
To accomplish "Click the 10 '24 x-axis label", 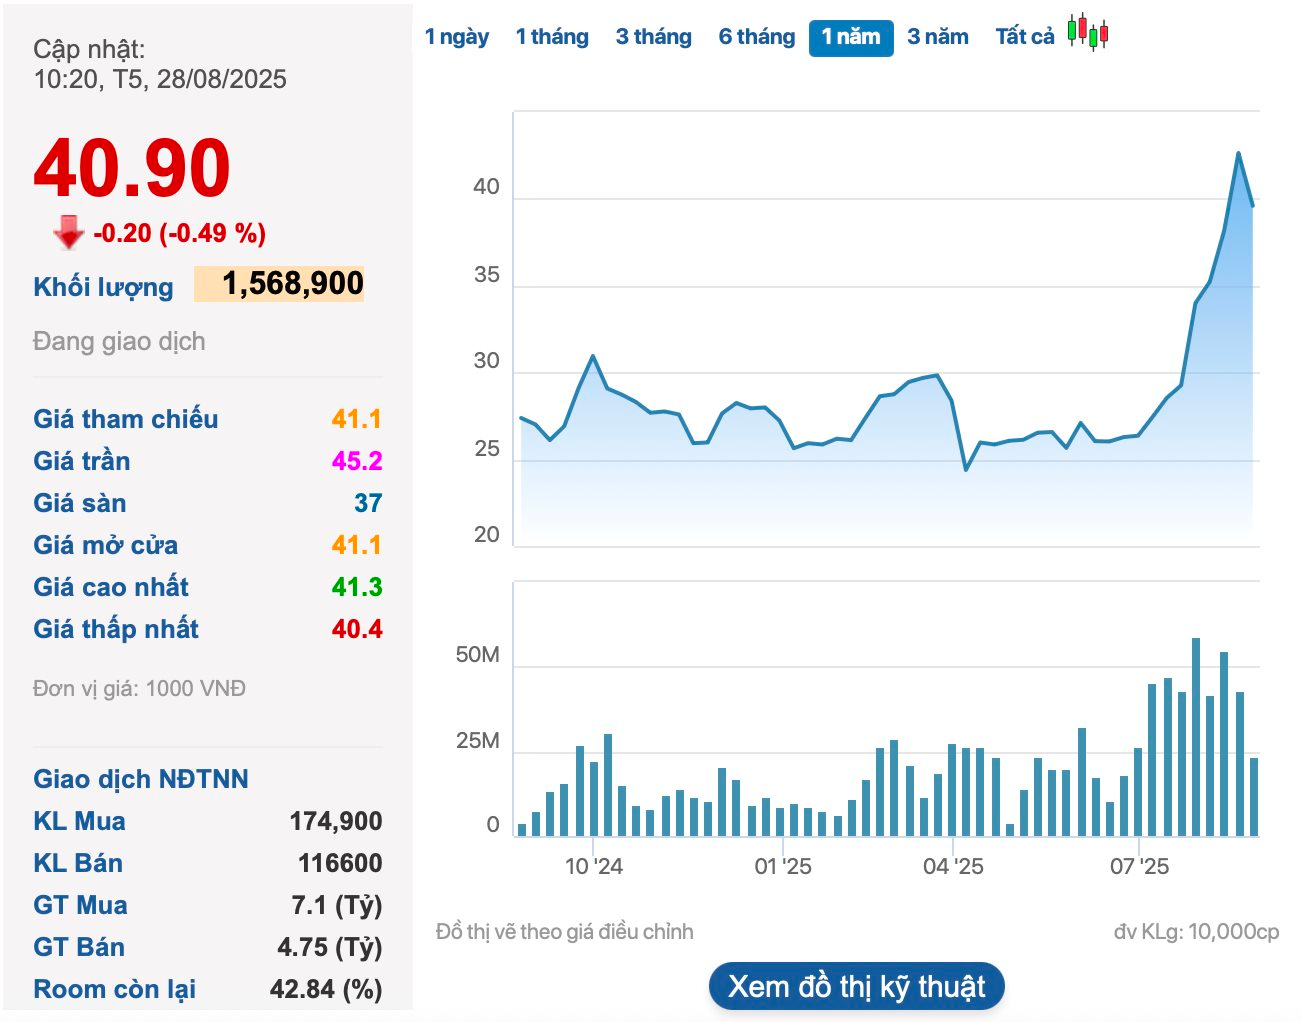I will coord(593,866).
